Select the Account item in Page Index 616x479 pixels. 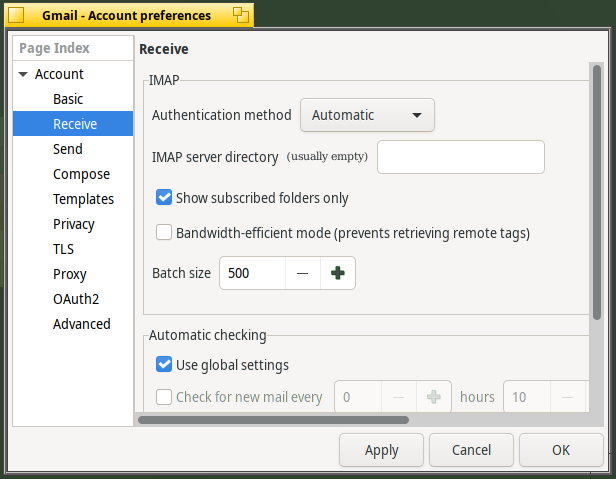(59, 74)
